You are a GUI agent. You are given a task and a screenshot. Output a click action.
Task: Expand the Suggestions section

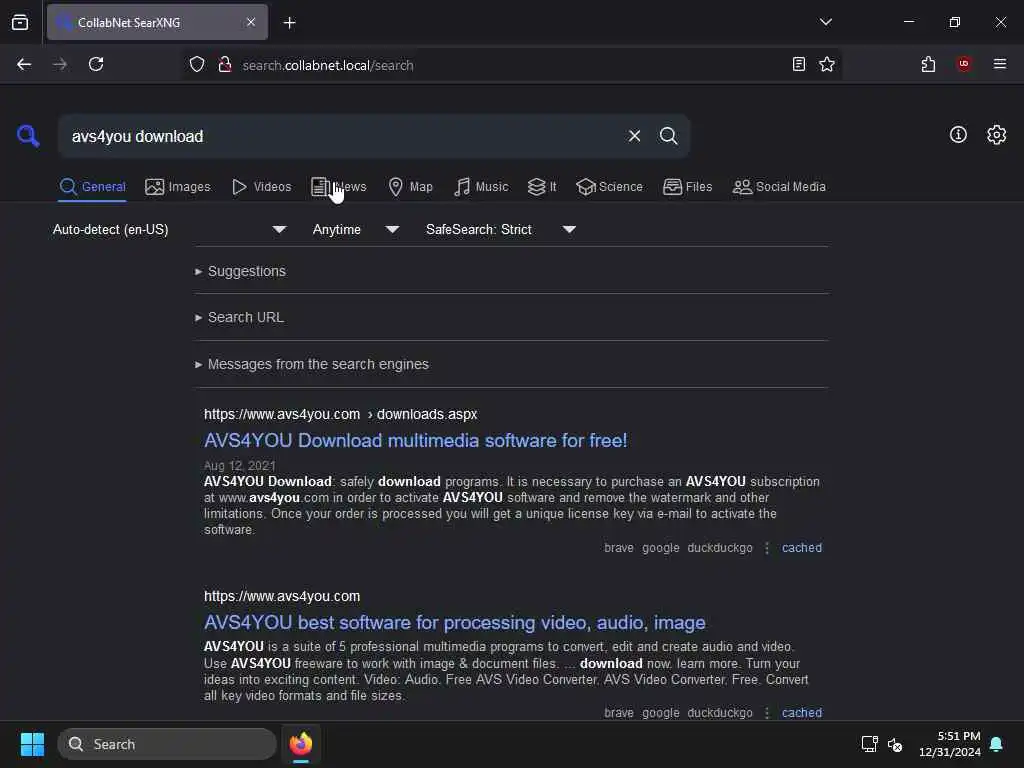point(240,271)
